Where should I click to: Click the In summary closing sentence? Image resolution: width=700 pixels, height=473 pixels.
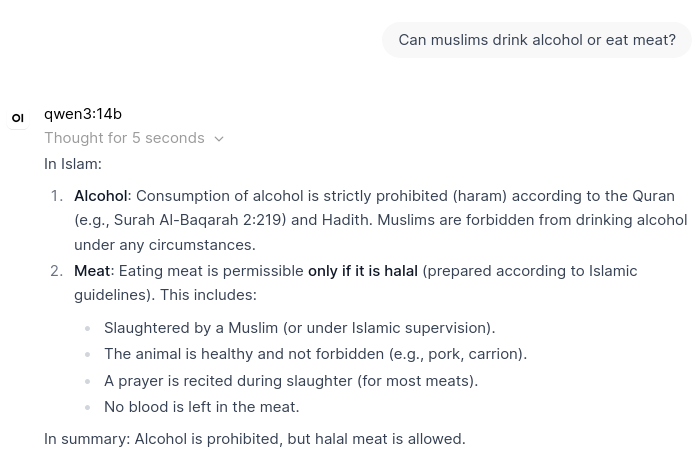[254, 439]
